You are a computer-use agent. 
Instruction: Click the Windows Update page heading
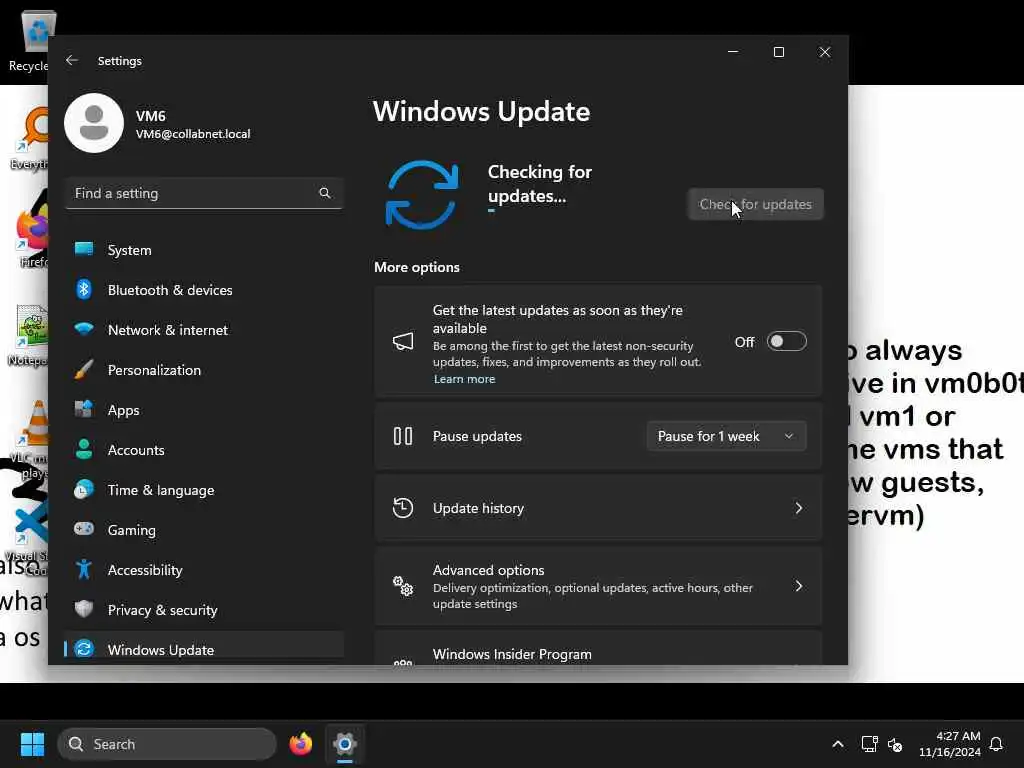pyautogui.click(x=481, y=112)
